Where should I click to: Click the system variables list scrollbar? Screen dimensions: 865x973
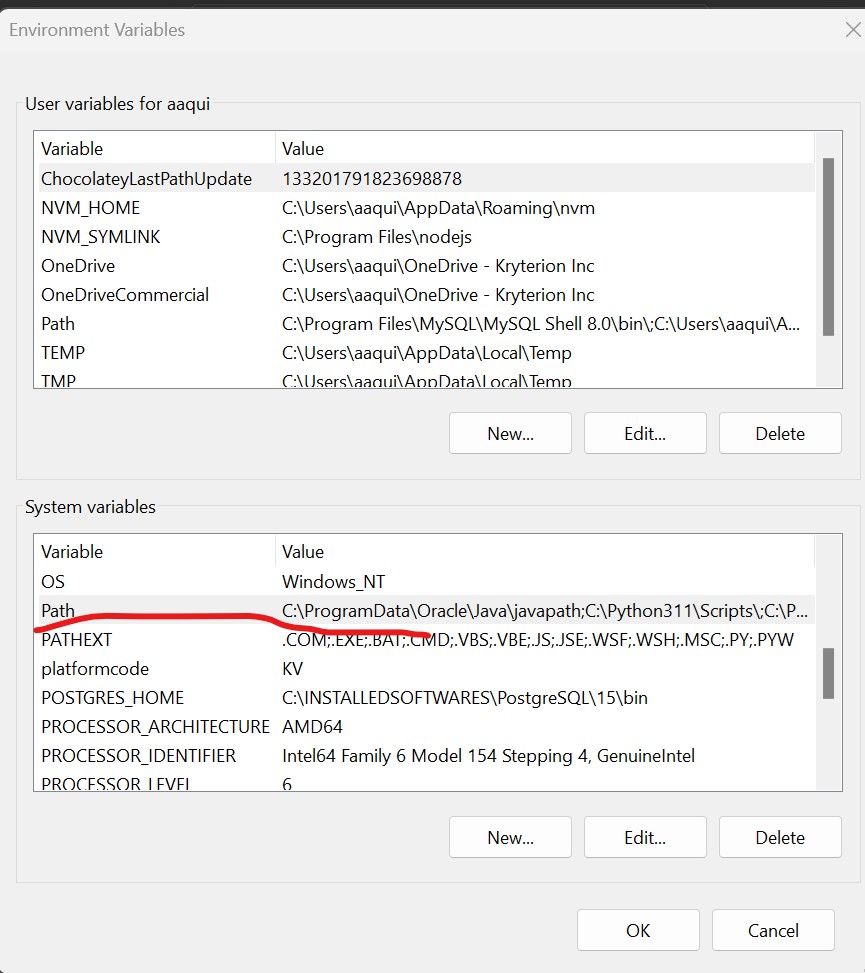point(828,672)
